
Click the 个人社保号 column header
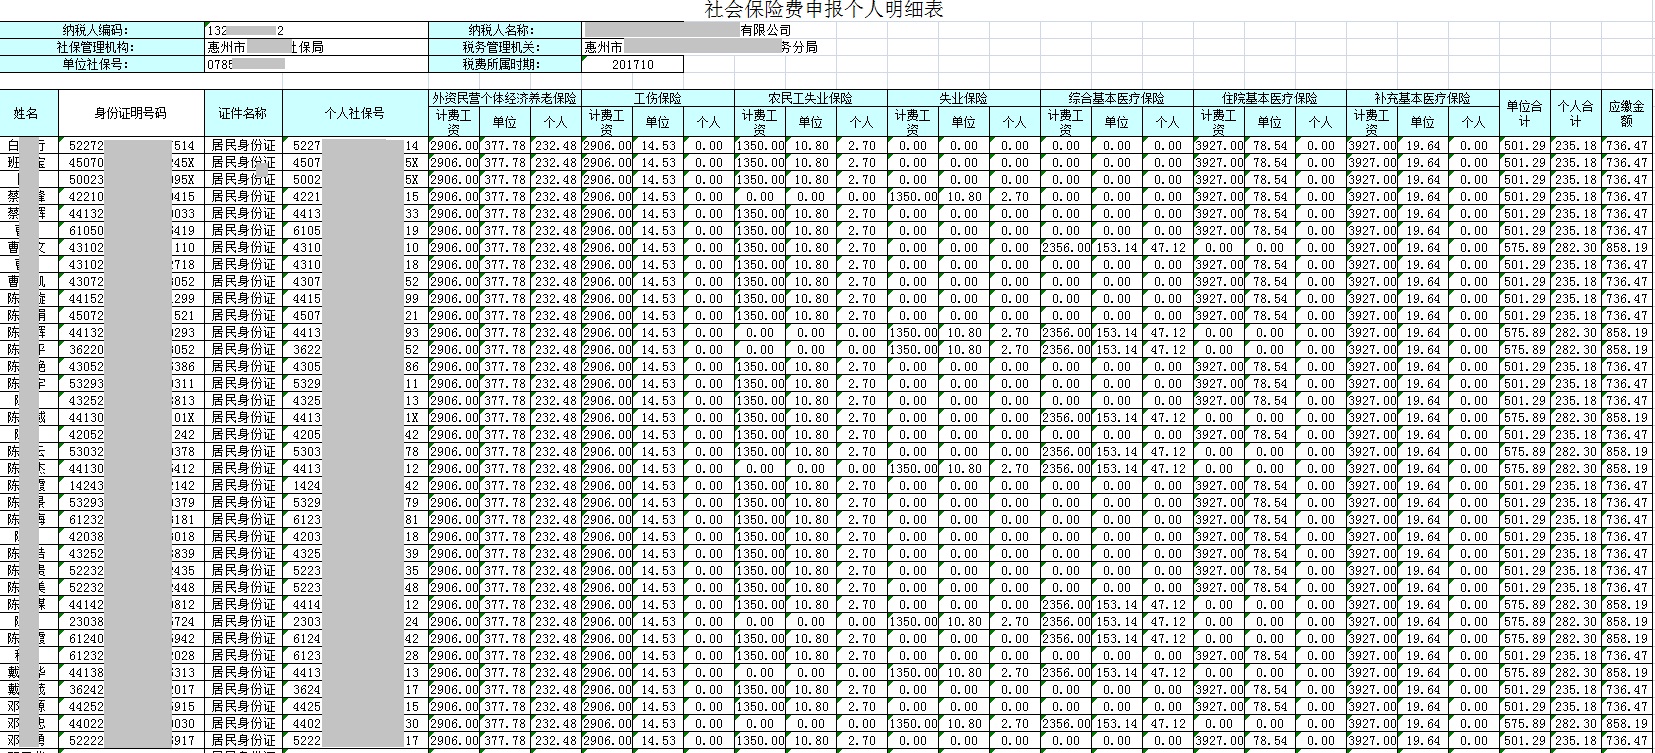pyautogui.click(x=355, y=113)
